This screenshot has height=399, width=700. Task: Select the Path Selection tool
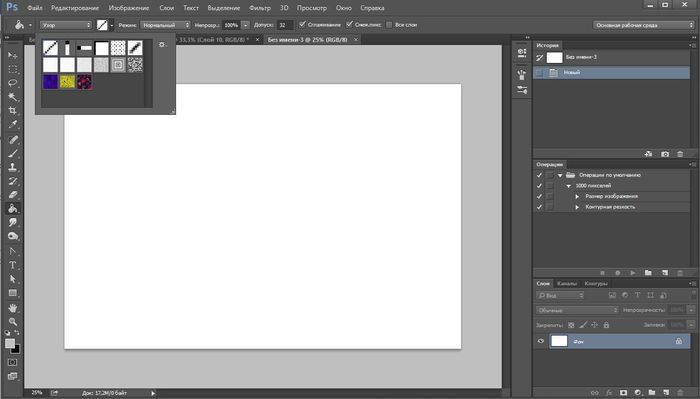point(12,279)
